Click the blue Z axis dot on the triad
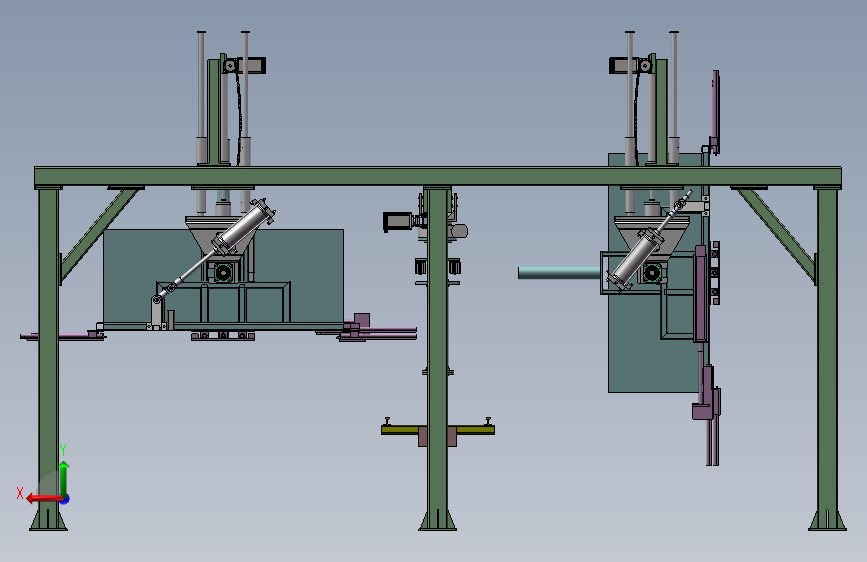Screen dimensions: 867x562 tap(66, 499)
